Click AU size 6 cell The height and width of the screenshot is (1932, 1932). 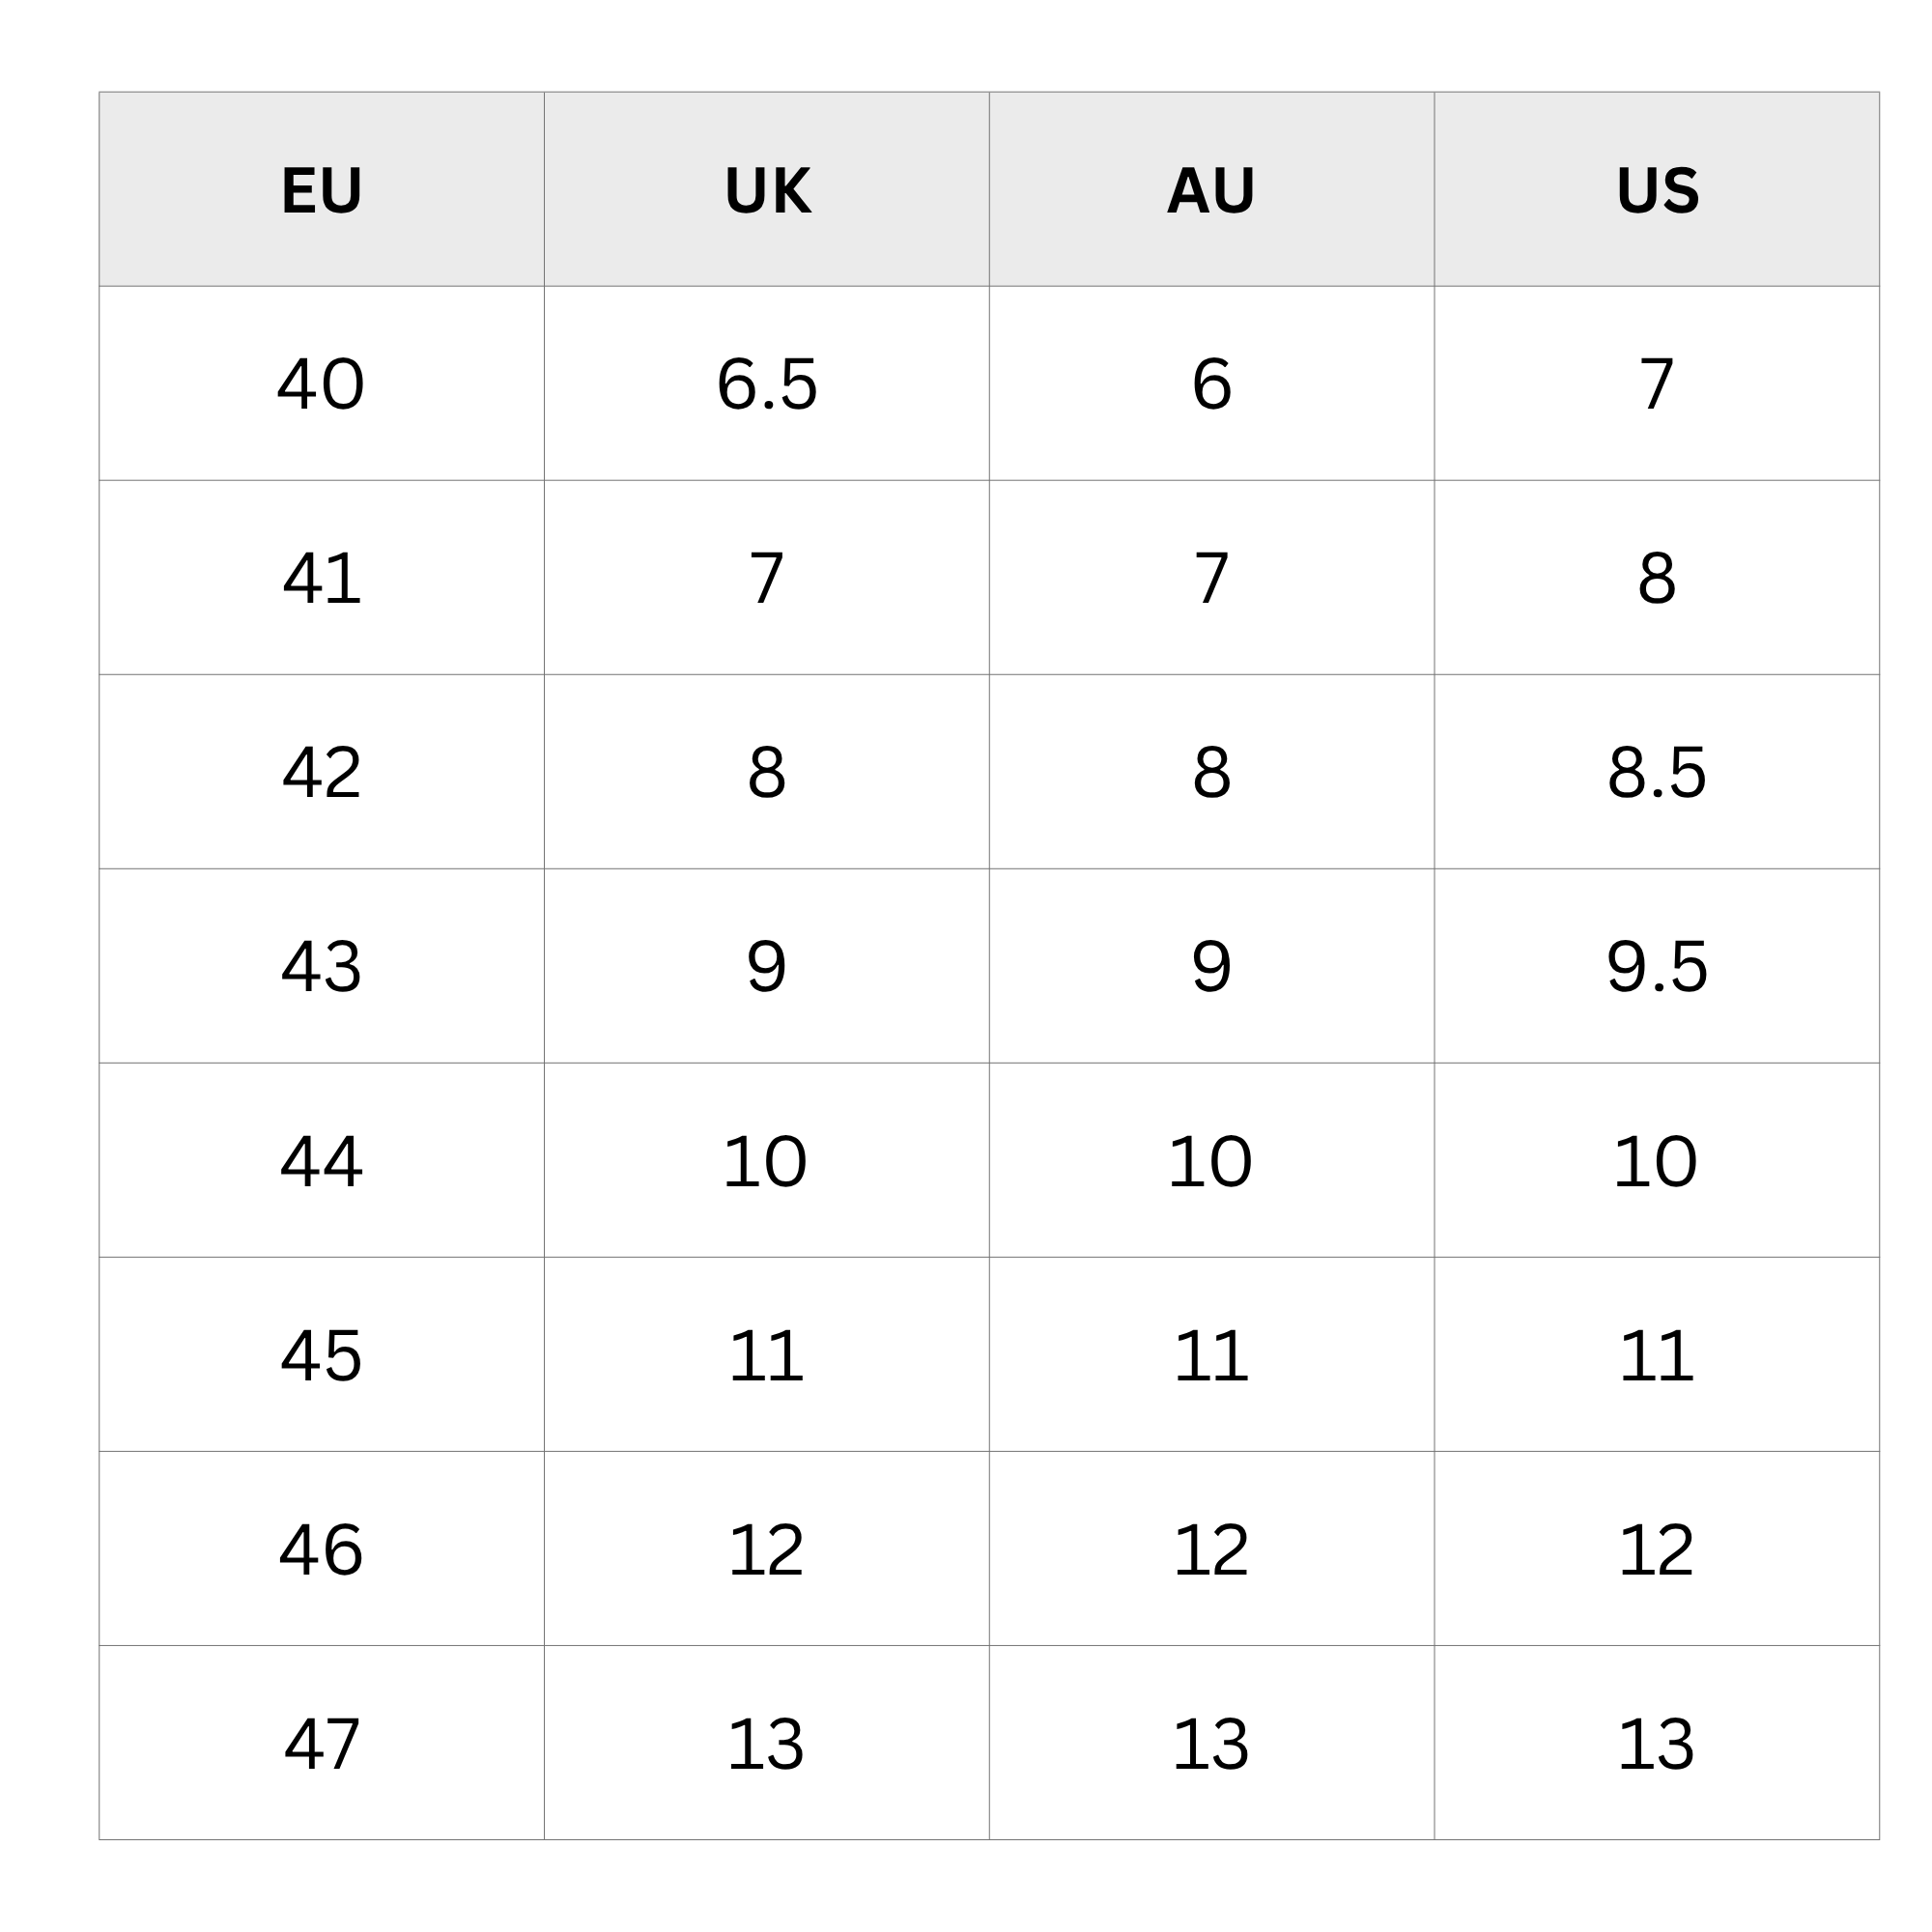point(1212,383)
